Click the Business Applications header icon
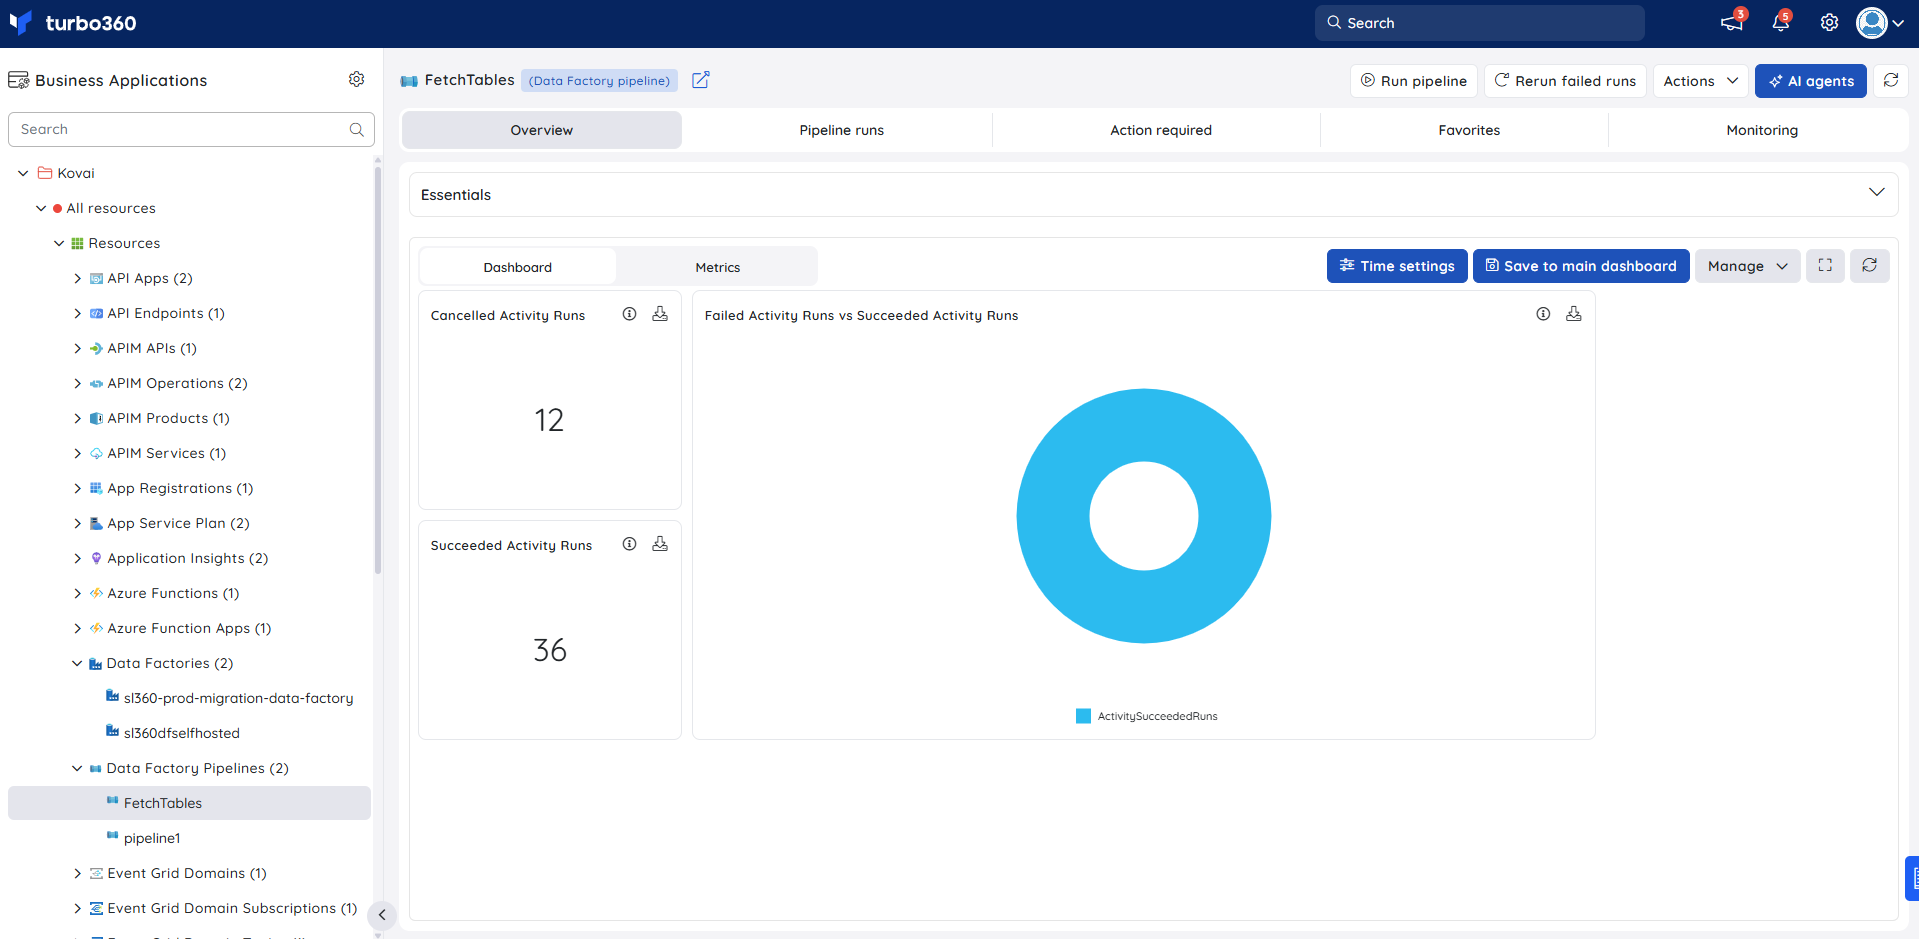Screen dimensions: 1919x939 pyautogui.click(x=18, y=80)
